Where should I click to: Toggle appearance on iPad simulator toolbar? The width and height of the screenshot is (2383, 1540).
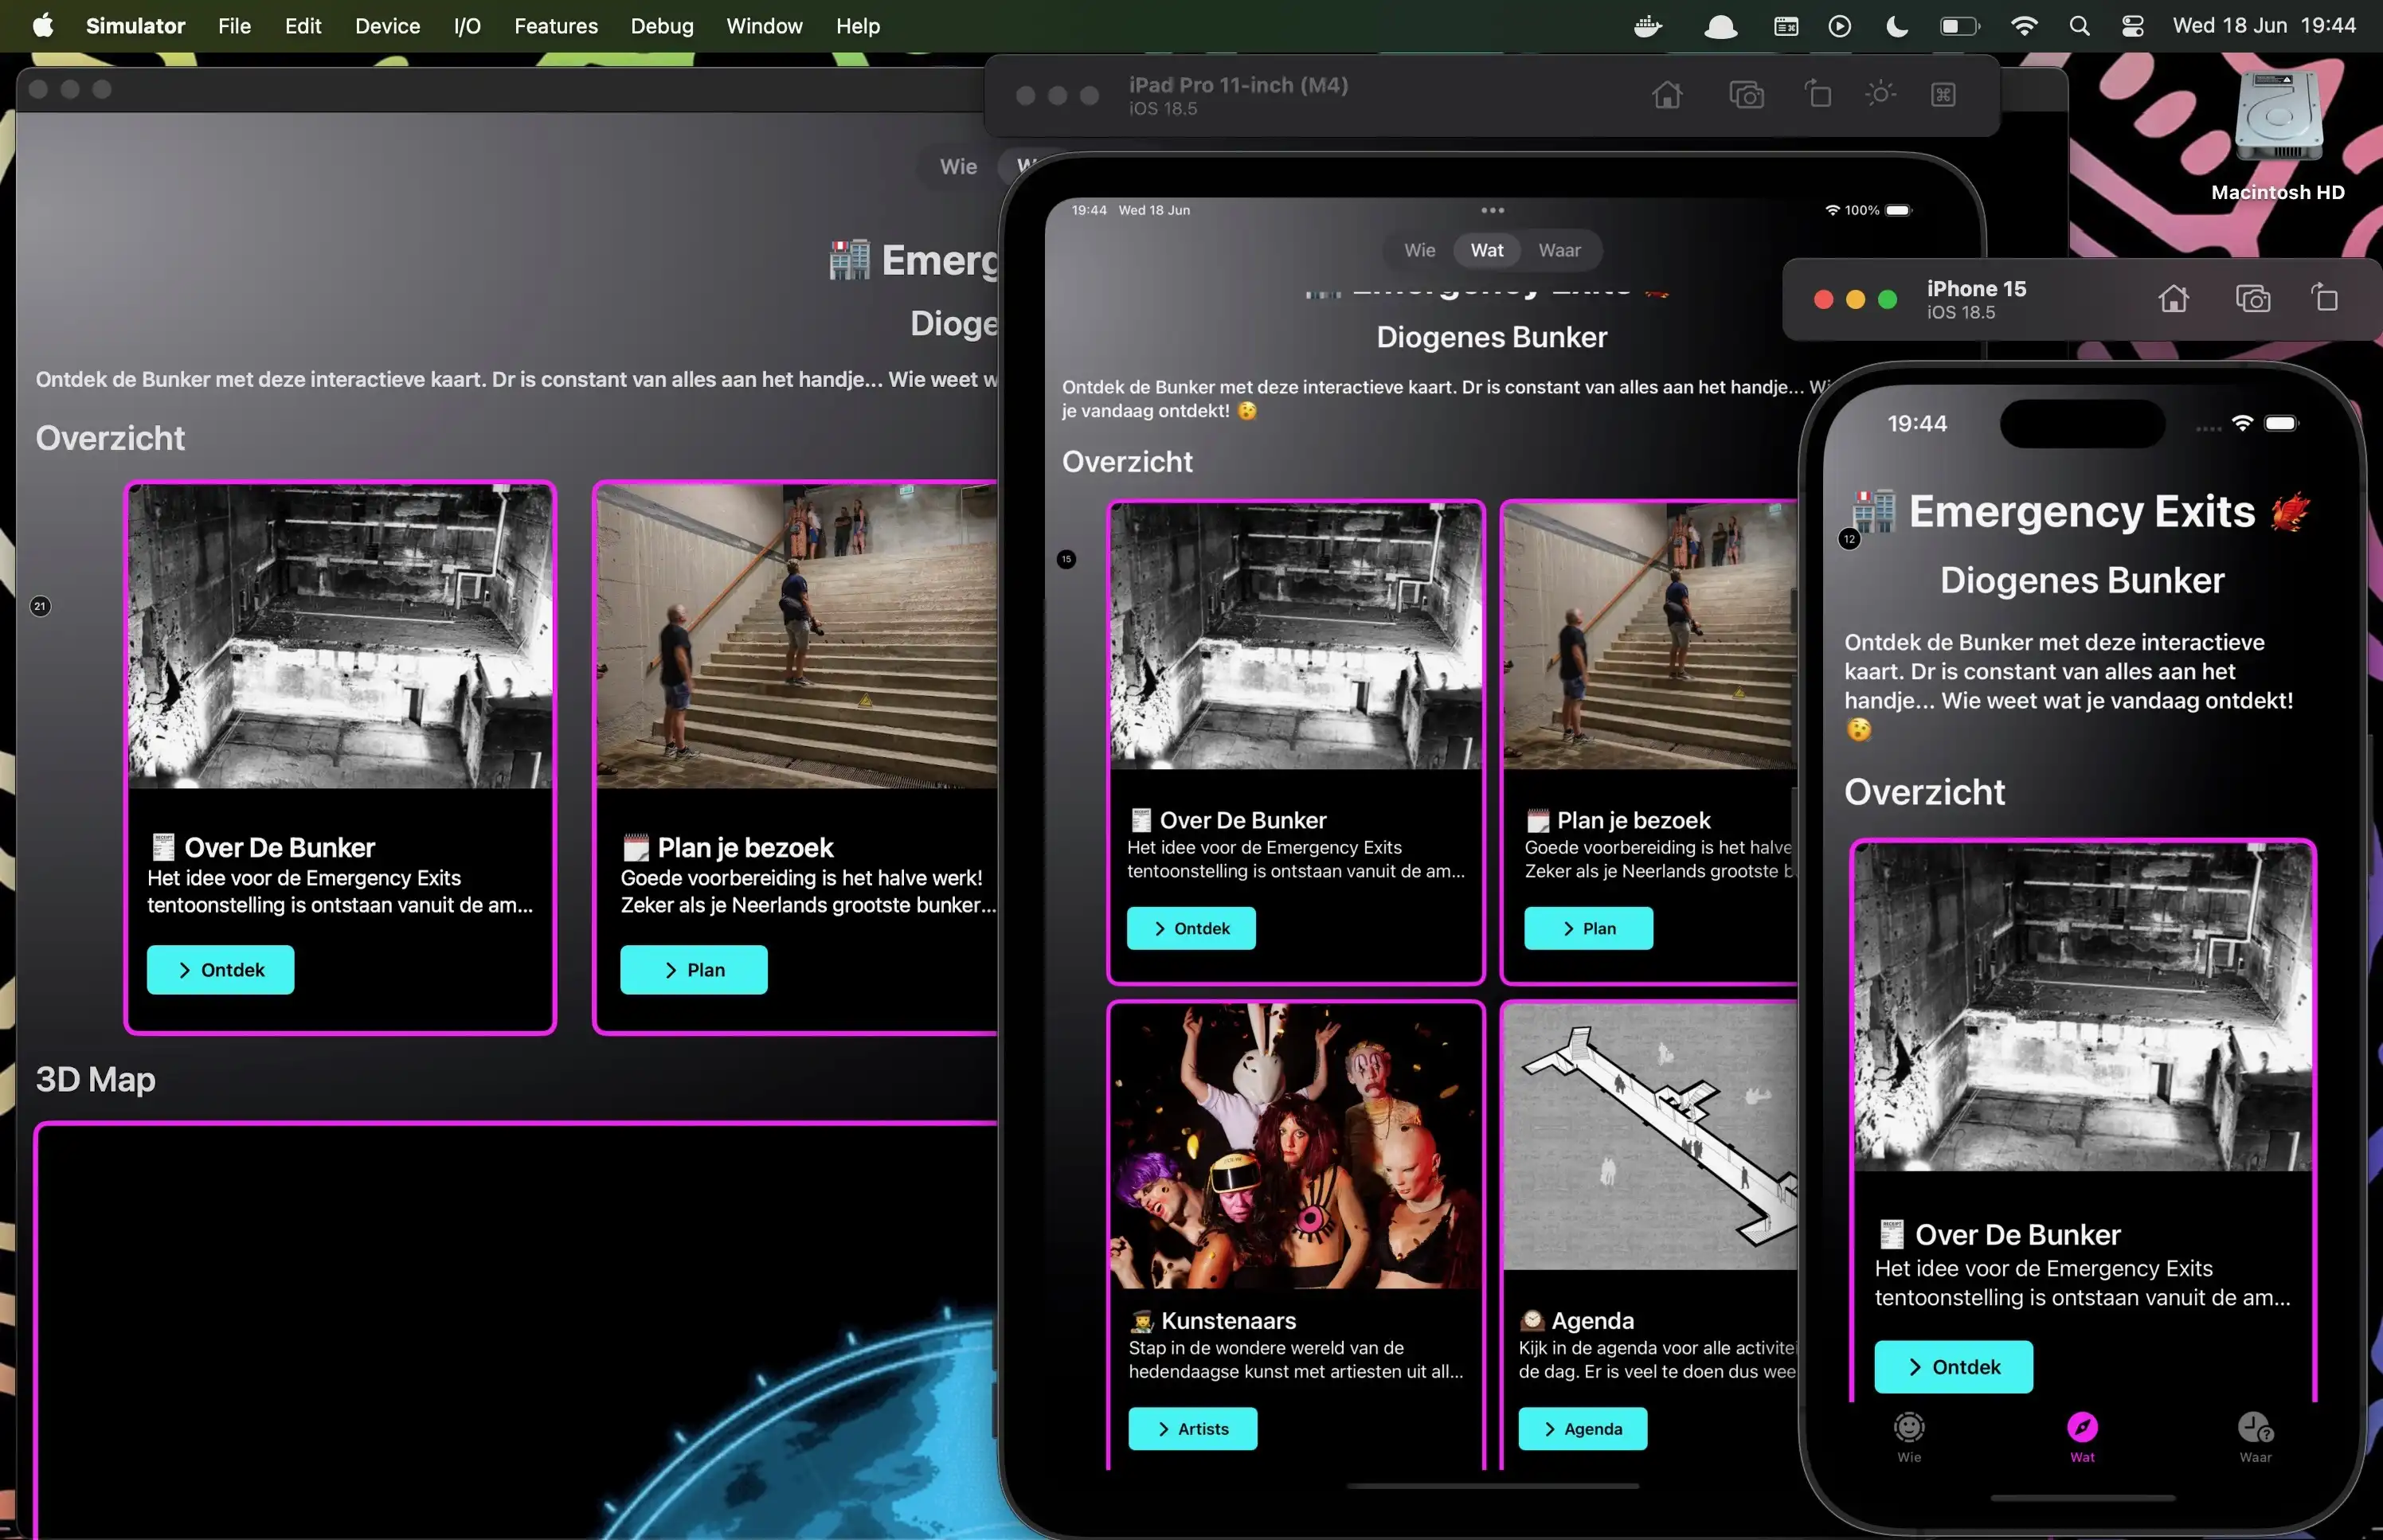1880,95
